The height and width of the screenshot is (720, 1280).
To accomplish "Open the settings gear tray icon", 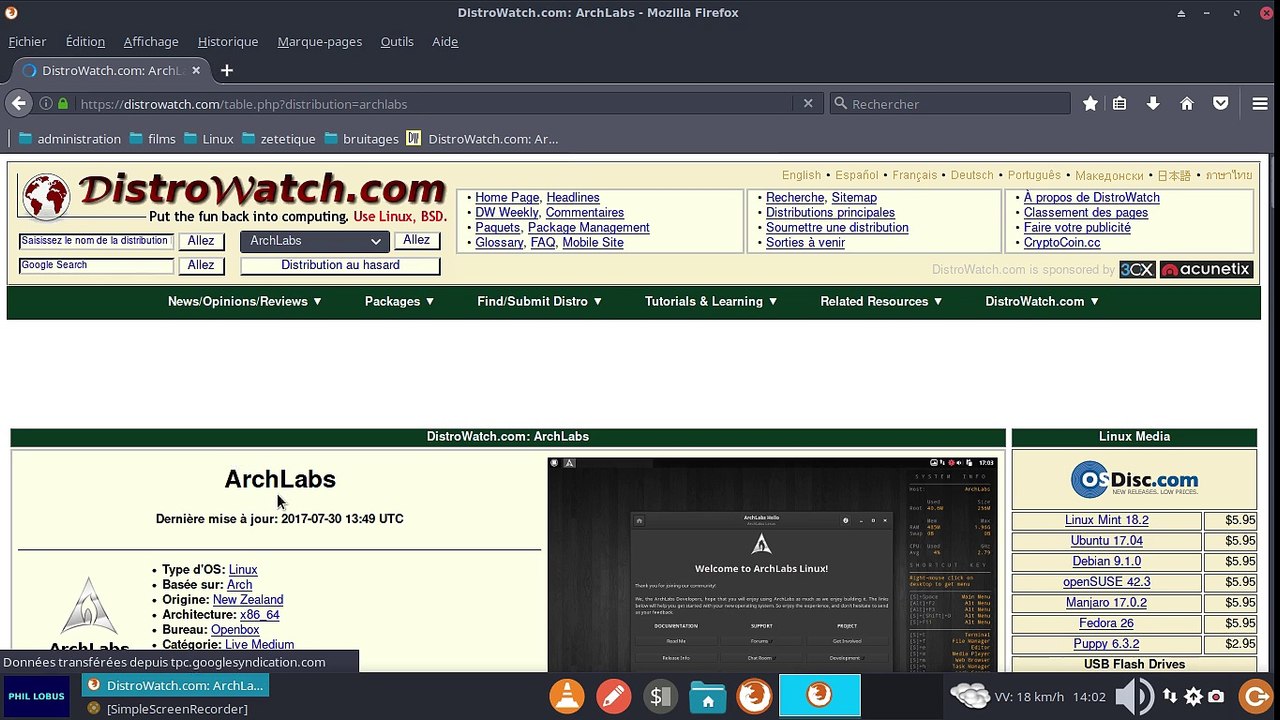I will 1193,697.
